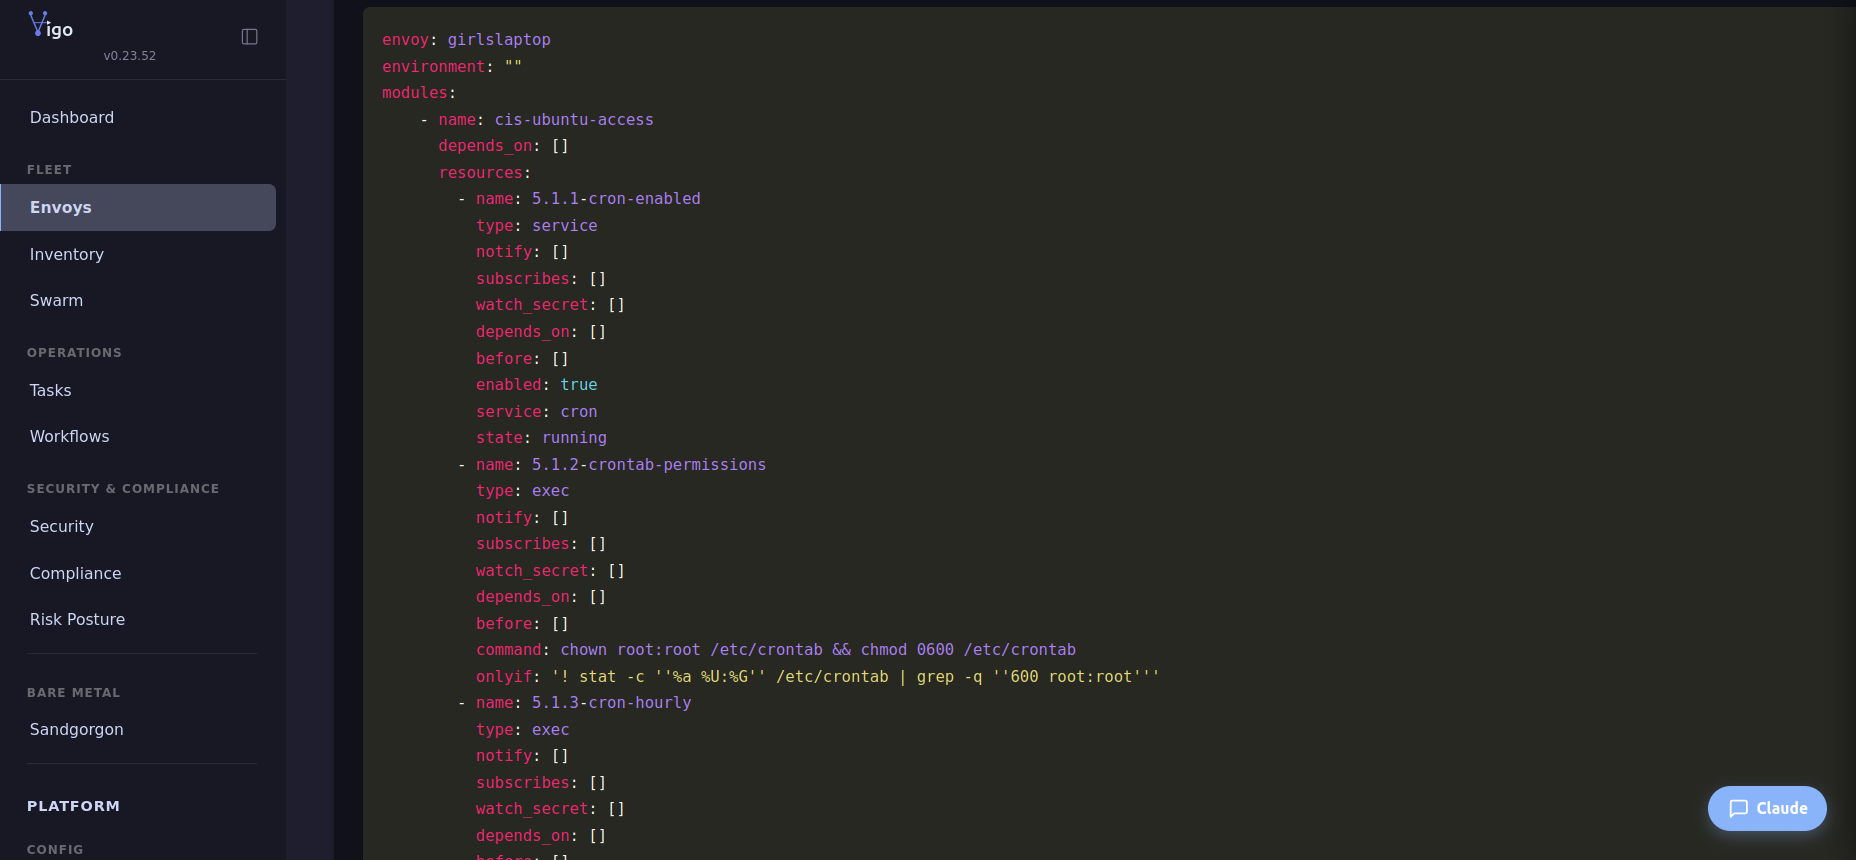The image size is (1856, 860).
Task: Click the FLEET section header
Action: pos(49,170)
